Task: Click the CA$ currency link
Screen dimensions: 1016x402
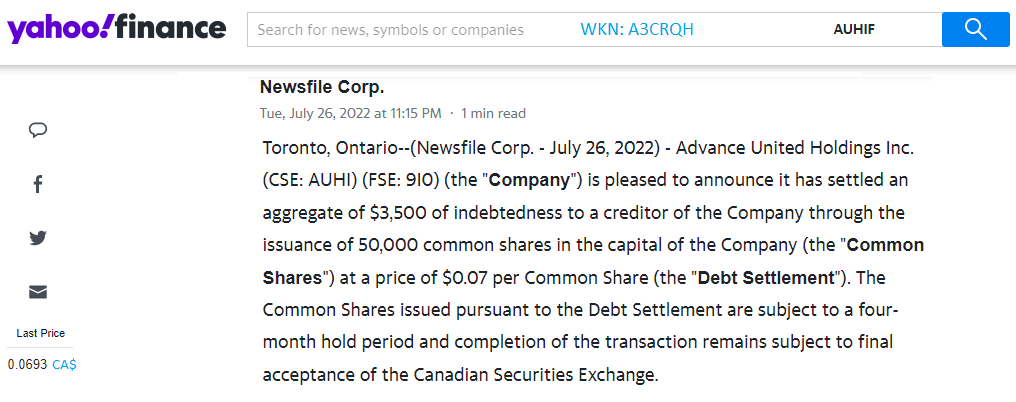Action: pyautogui.click(x=65, y=364)
